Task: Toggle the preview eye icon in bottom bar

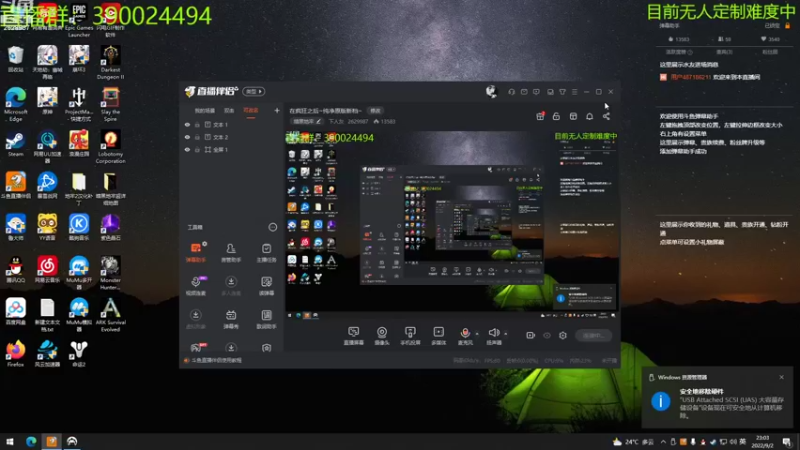Action: click(x=547, y=335)
